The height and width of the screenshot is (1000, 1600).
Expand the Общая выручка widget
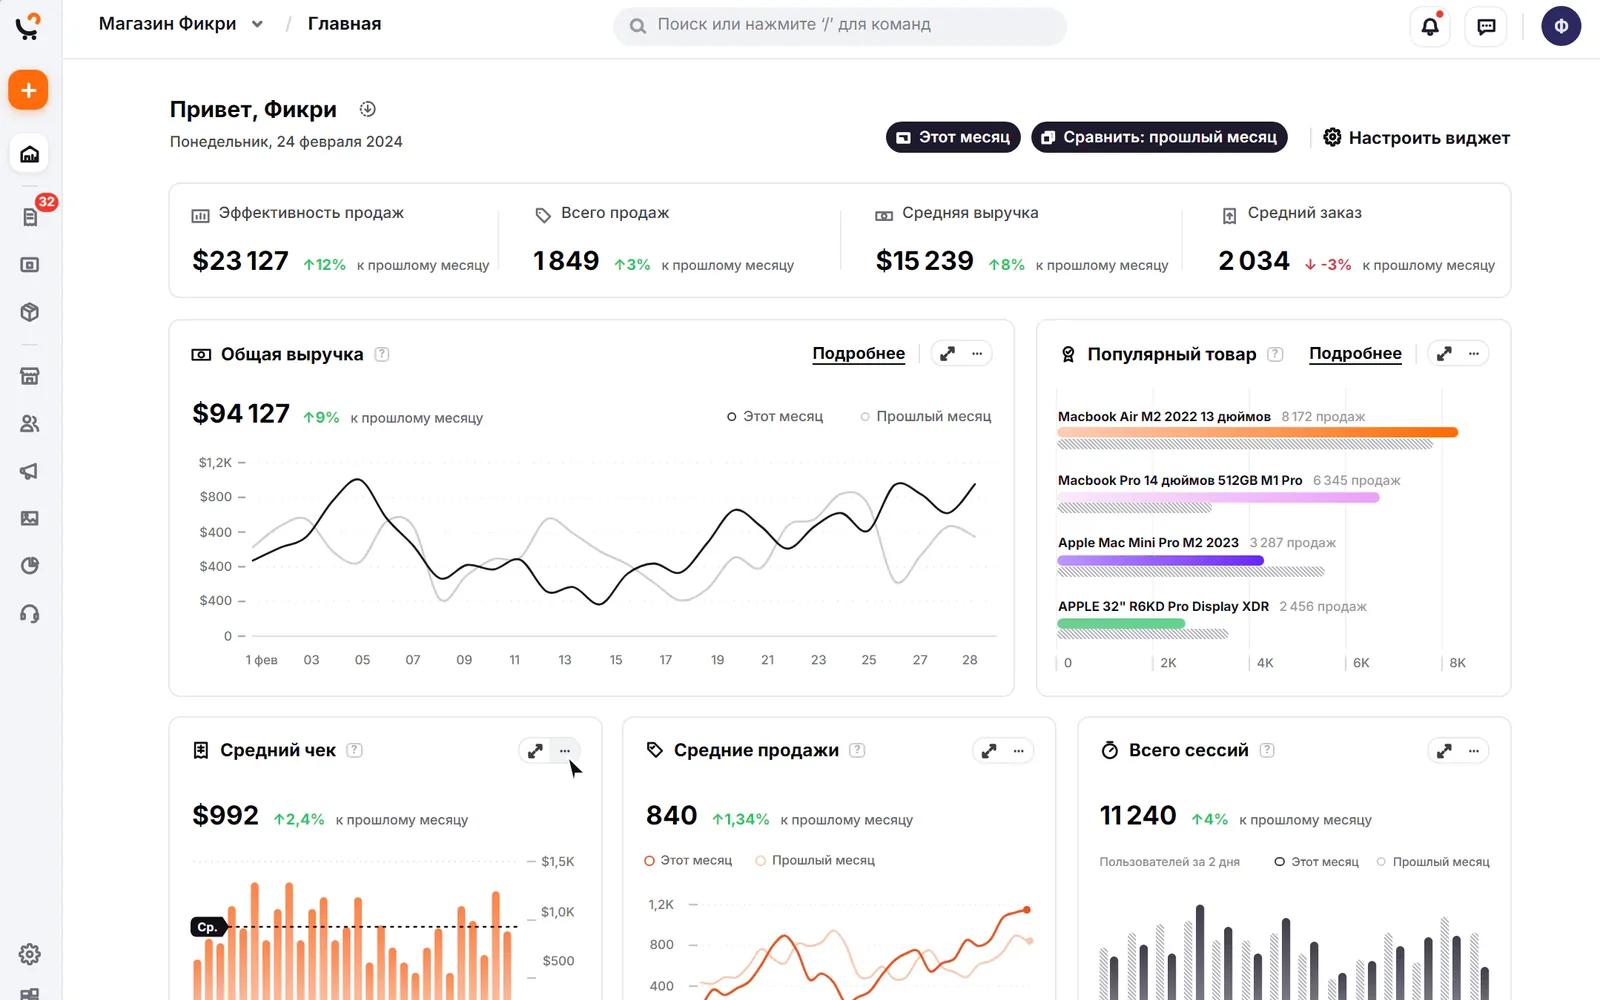pyautogui.click(x=947, y=353)
